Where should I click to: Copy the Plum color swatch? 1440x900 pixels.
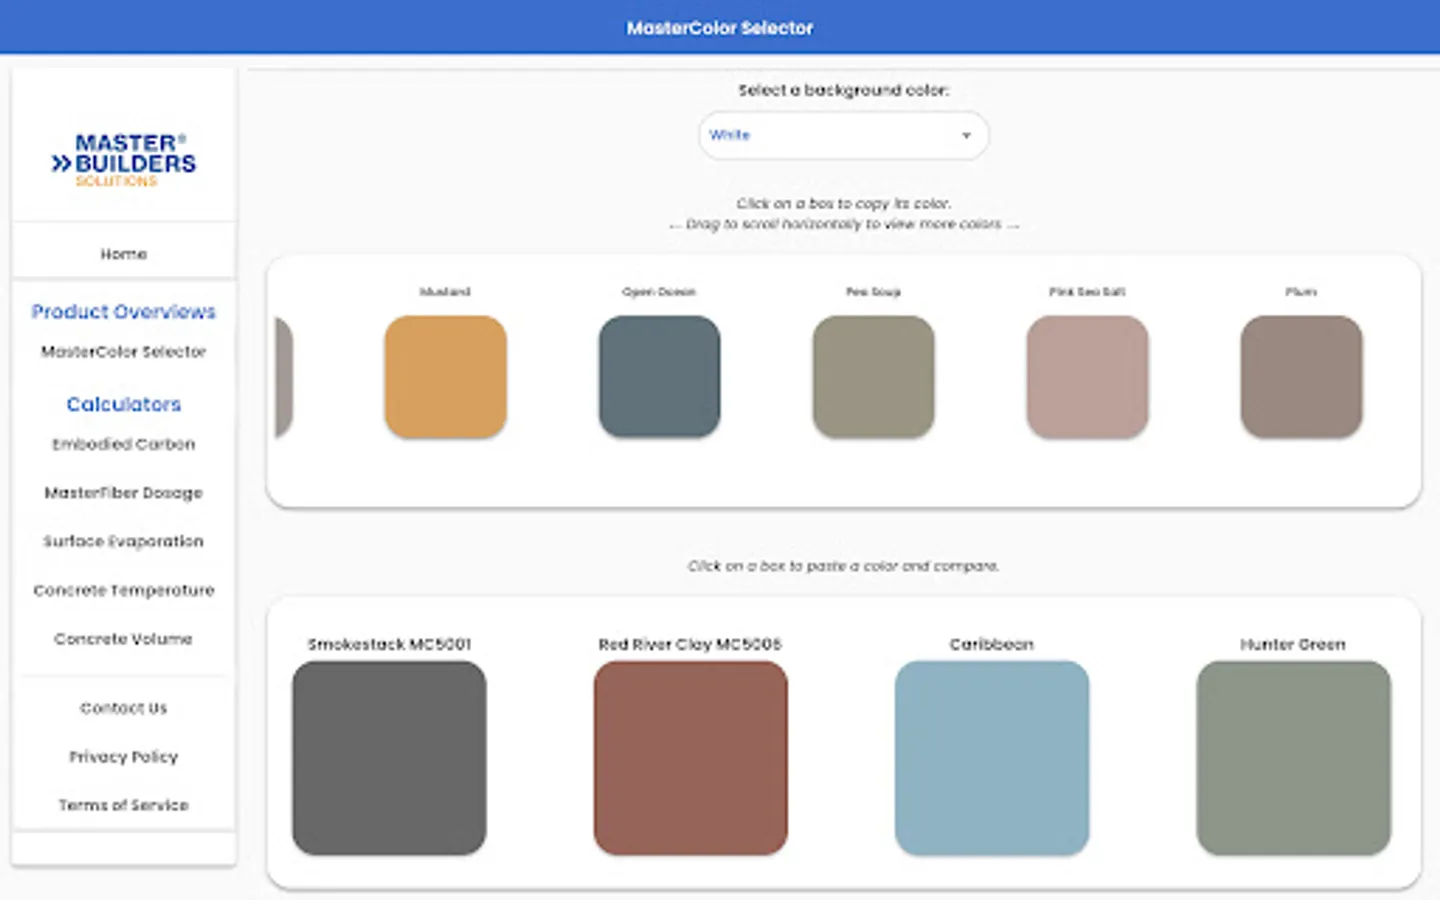click(1301, 377)
